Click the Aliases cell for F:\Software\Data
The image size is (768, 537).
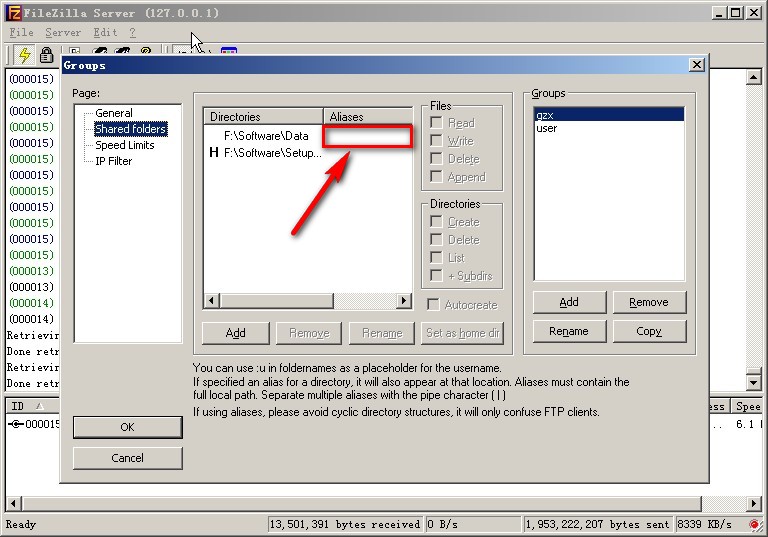(x=367, y=136)
